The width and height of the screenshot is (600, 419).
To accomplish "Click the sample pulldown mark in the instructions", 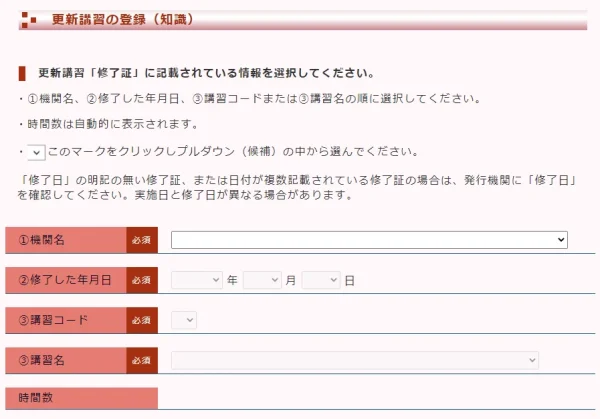I will [x=36, y=152].
